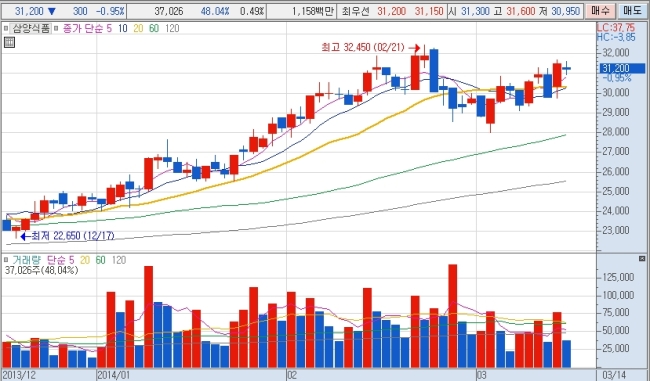Click the 거래량 volume indicator title
This screenshot has width=650, height=381.
click(27, 260)
